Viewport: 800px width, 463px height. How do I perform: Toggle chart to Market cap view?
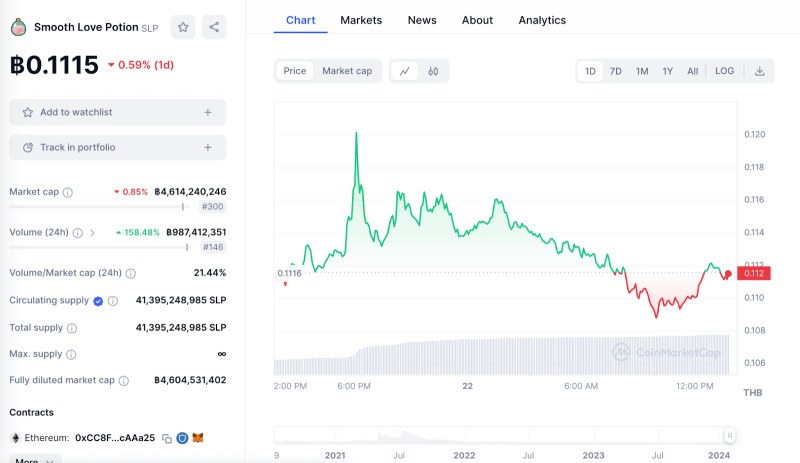point(347,71)
